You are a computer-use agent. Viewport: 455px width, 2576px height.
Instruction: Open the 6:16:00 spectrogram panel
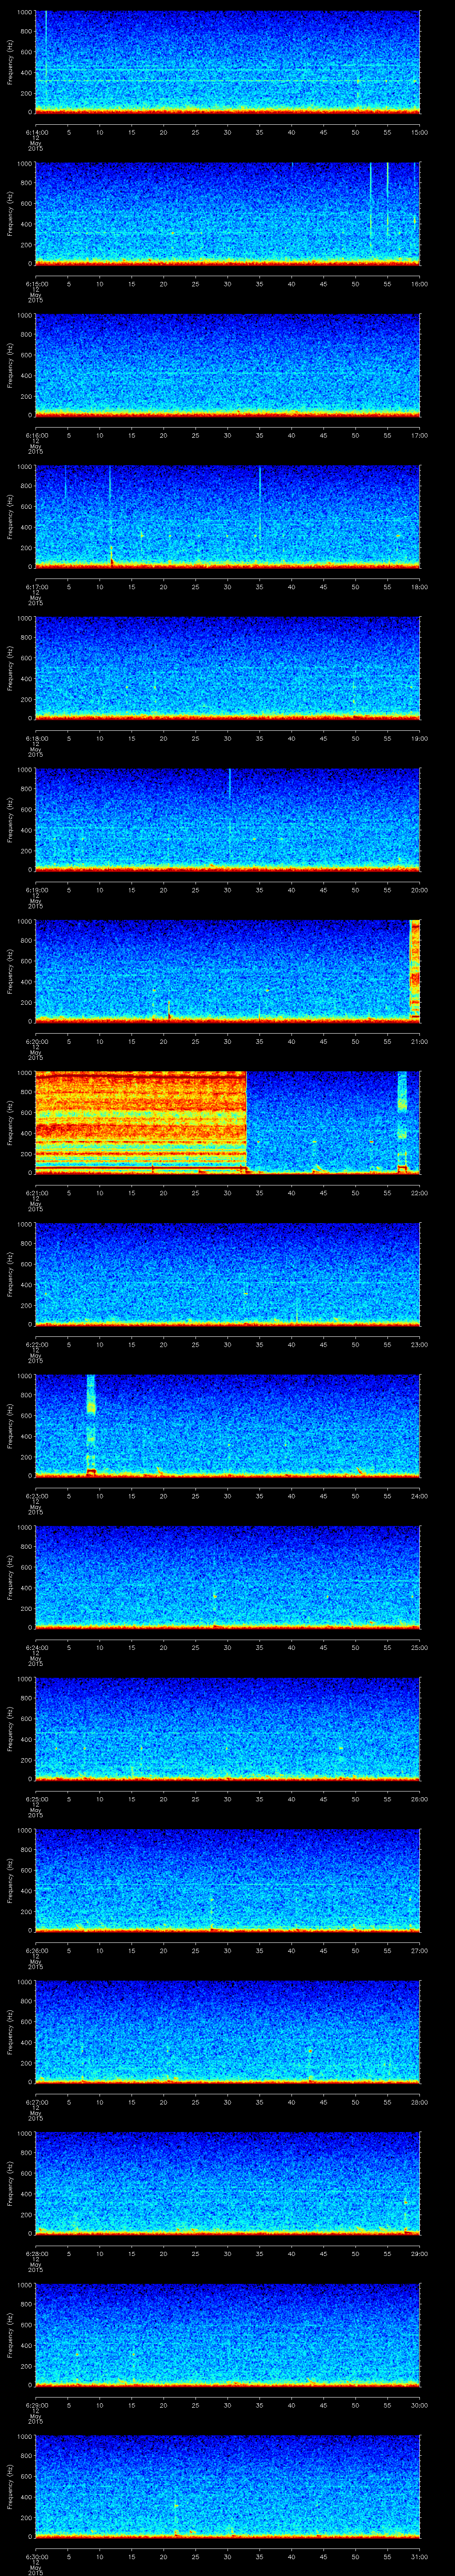[x=228, y=364]
